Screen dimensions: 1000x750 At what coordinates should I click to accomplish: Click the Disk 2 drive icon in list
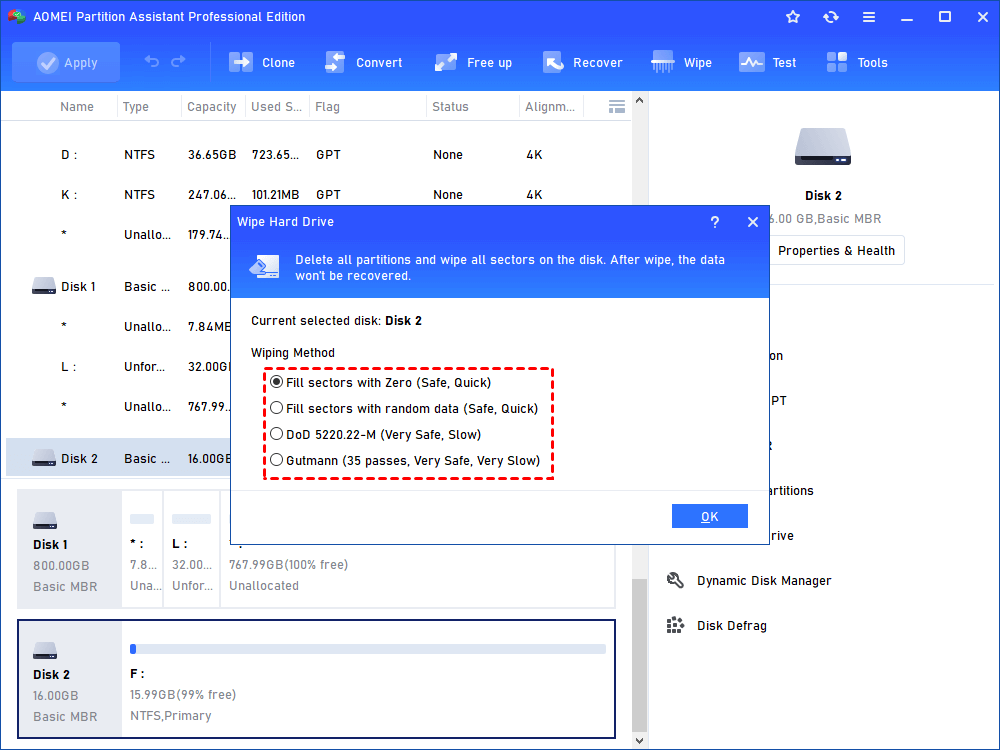(x=43, y=458)
